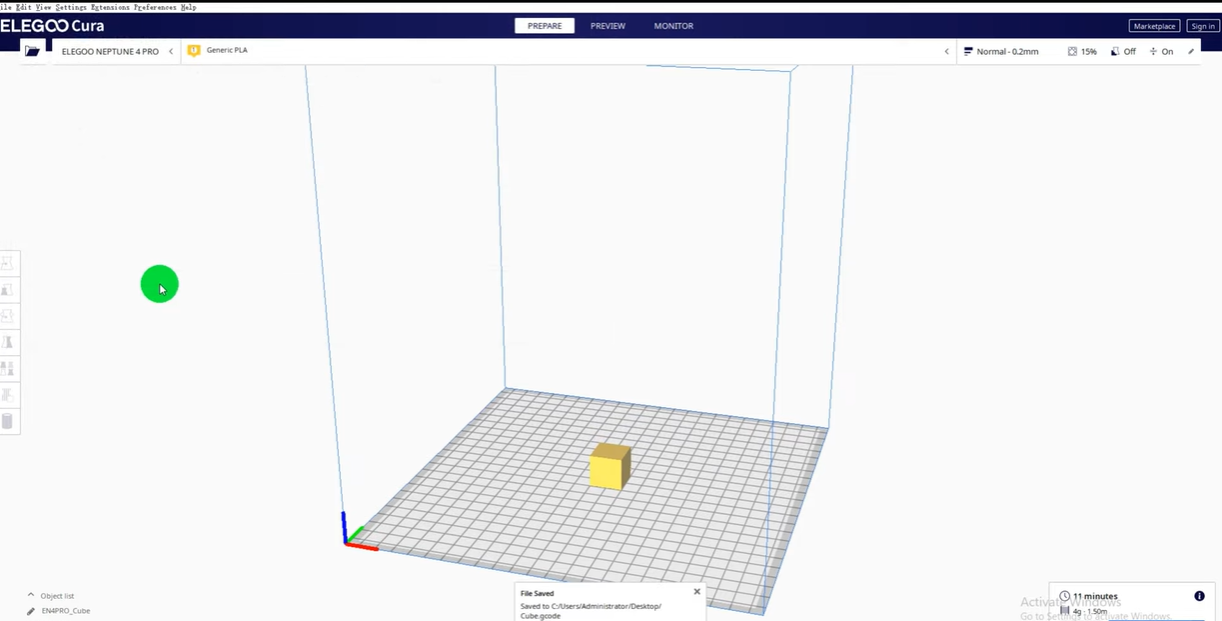Collapse the Object list panel

pyautogui.click(x=31, y=595)
